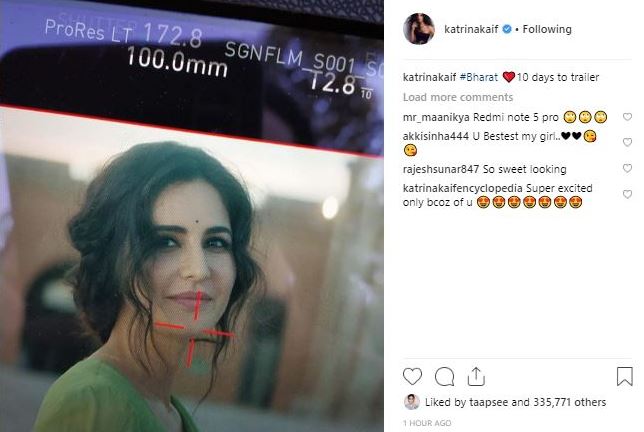Screen dimensions: 644x432
Task: Expand Load more comments
Action: (458, 97)
